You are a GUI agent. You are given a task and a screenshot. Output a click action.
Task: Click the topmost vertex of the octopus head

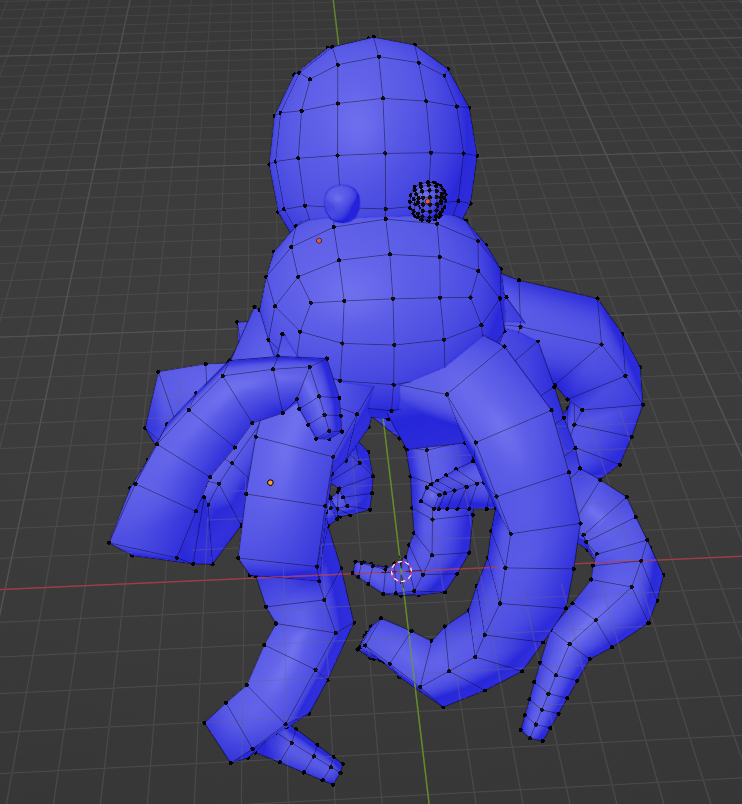pos(374,38)
